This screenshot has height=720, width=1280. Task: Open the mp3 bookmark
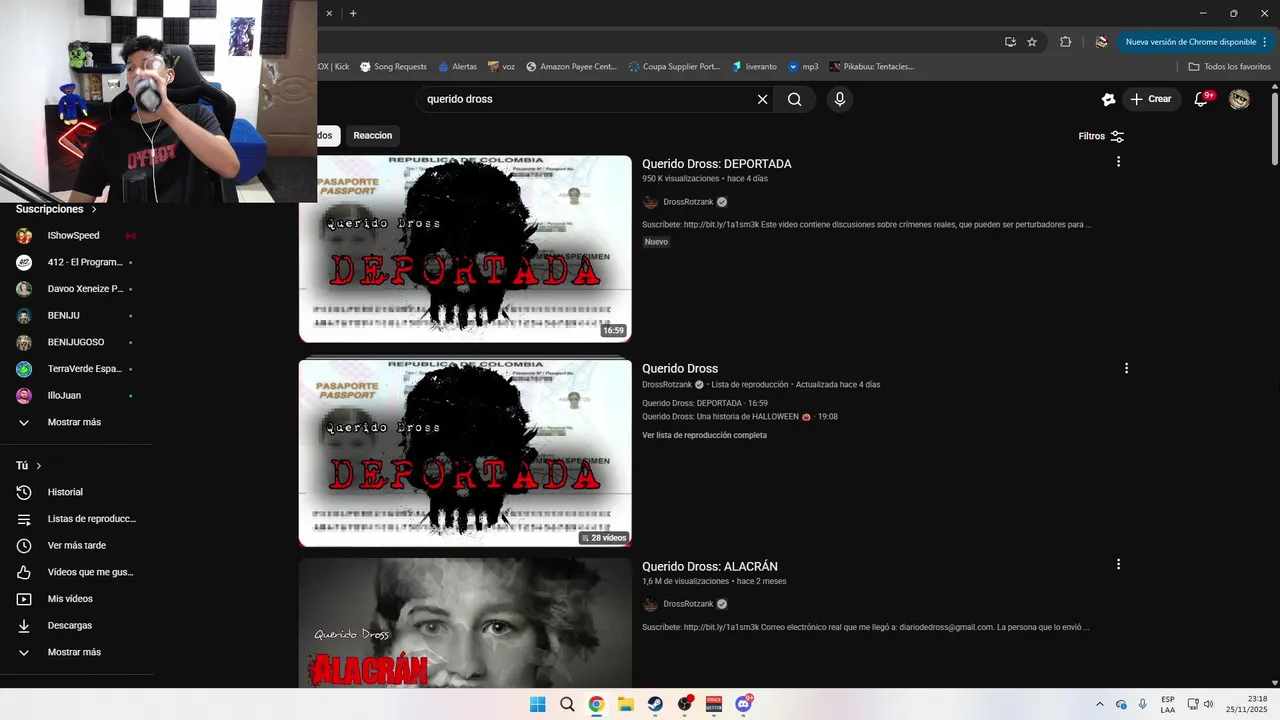[803, 67]
